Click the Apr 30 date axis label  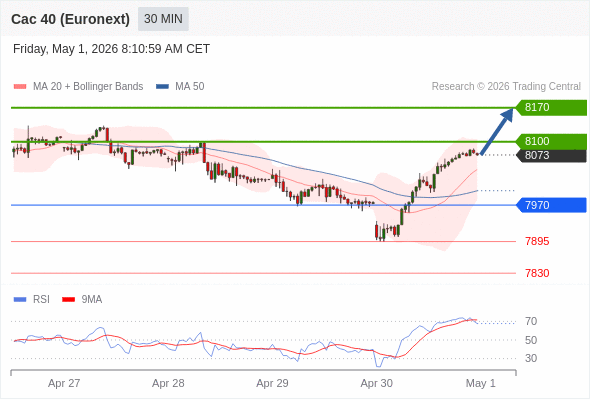click(376, 383)
